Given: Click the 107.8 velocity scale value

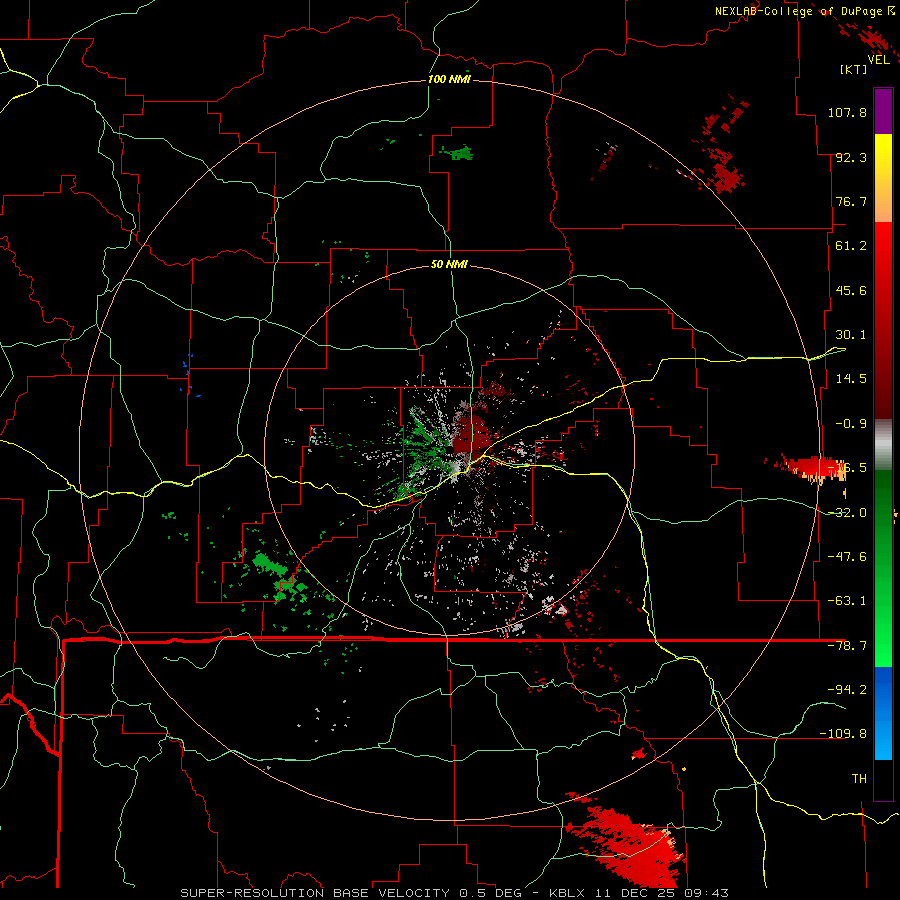Looking at the screenshot, I should pyautogui.click(x=847, y=112).
